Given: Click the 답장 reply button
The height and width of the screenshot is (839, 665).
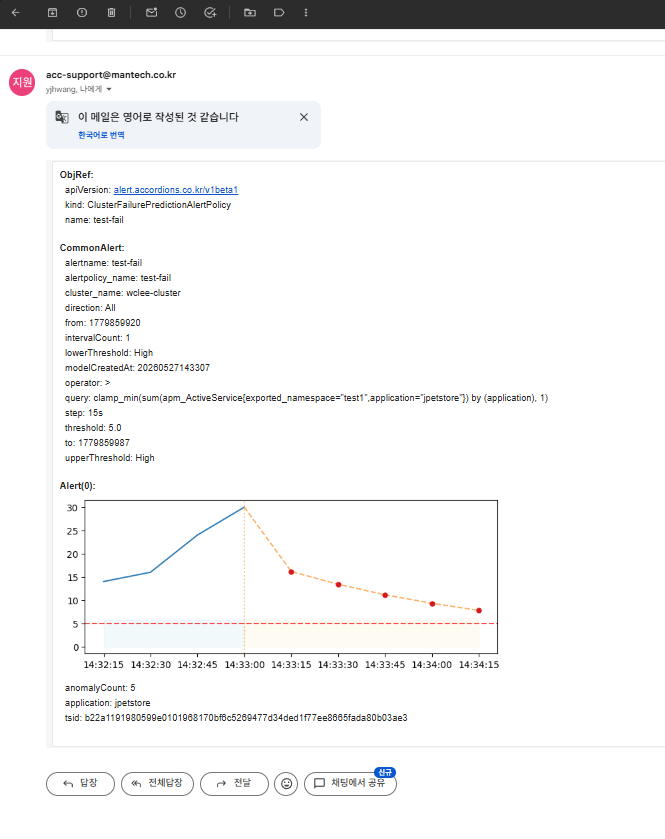Looking at the screenshot, I should 80,783.
